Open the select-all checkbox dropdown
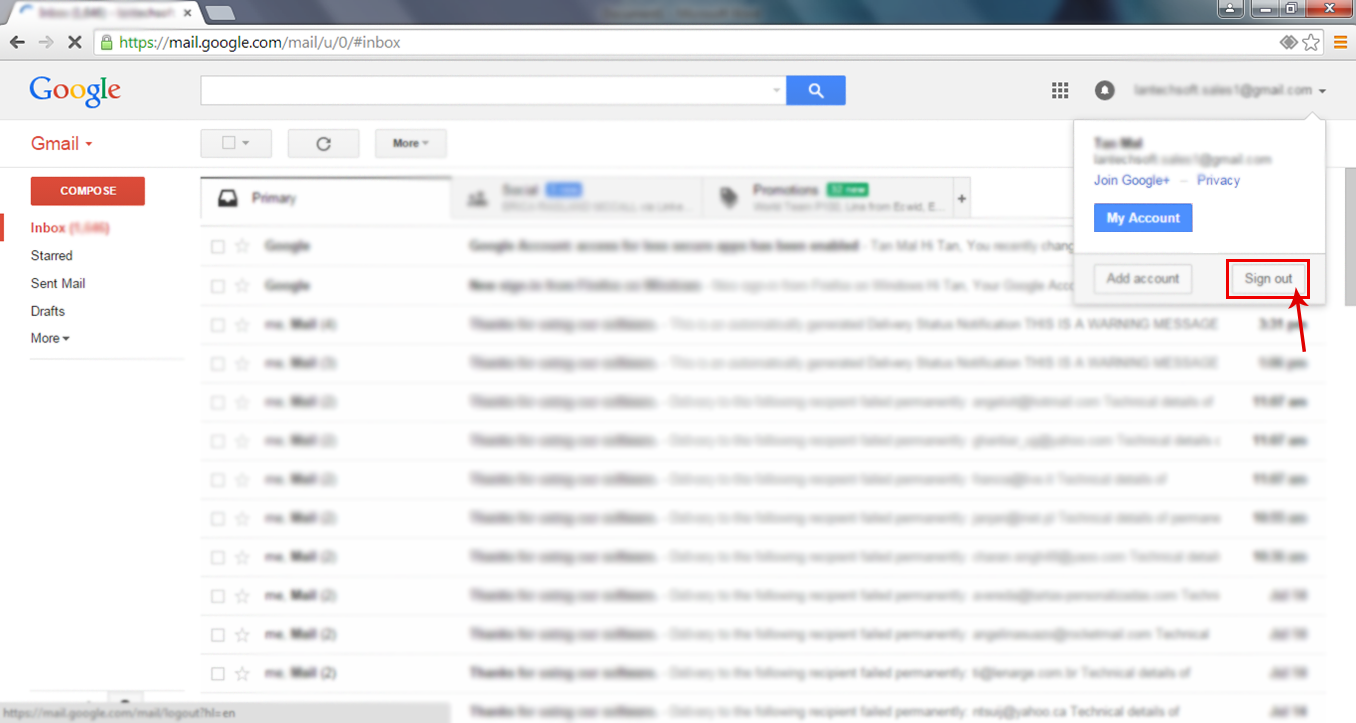Image resolution: width=1356 pixels, height=723 pixels. click(x=236, y=143)
